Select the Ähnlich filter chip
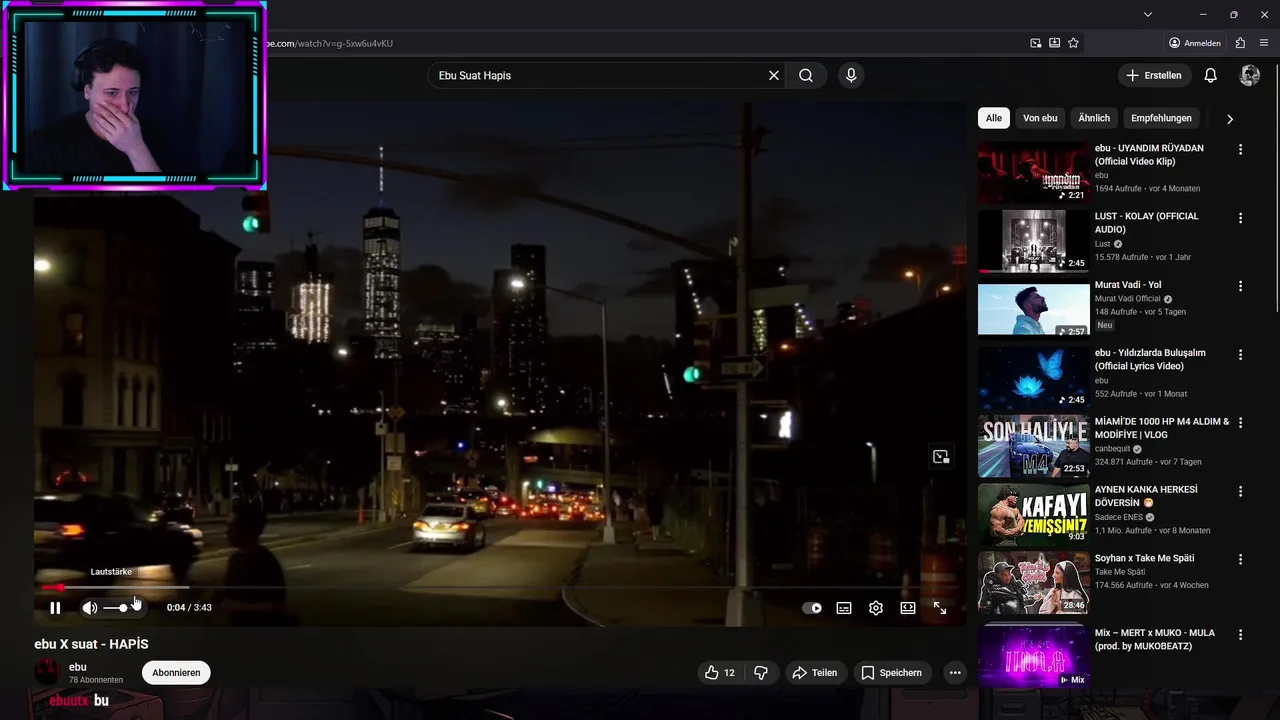The height and width of the screenshot is (720, 1280). pos(1094,118)
